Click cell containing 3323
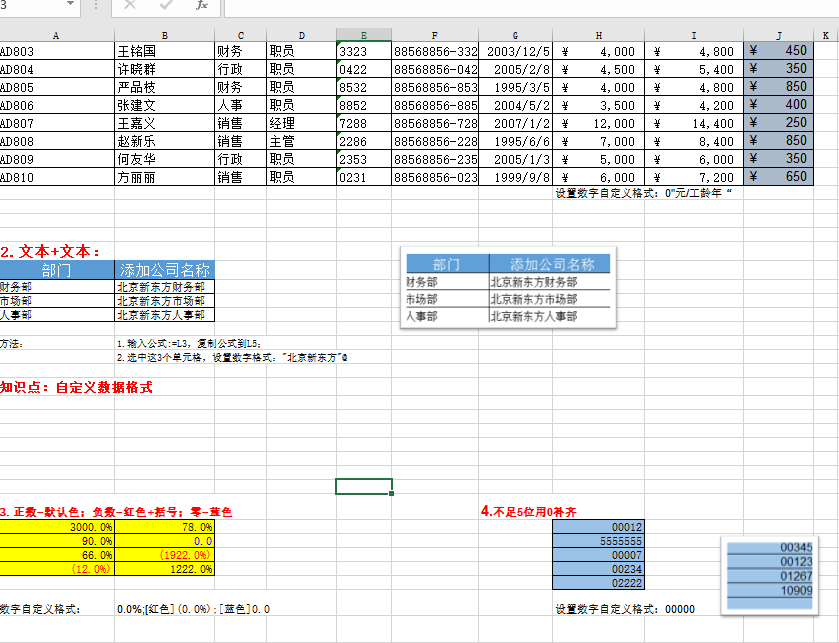The width and height of the screenshot is (839, 643). pos(364,51)
